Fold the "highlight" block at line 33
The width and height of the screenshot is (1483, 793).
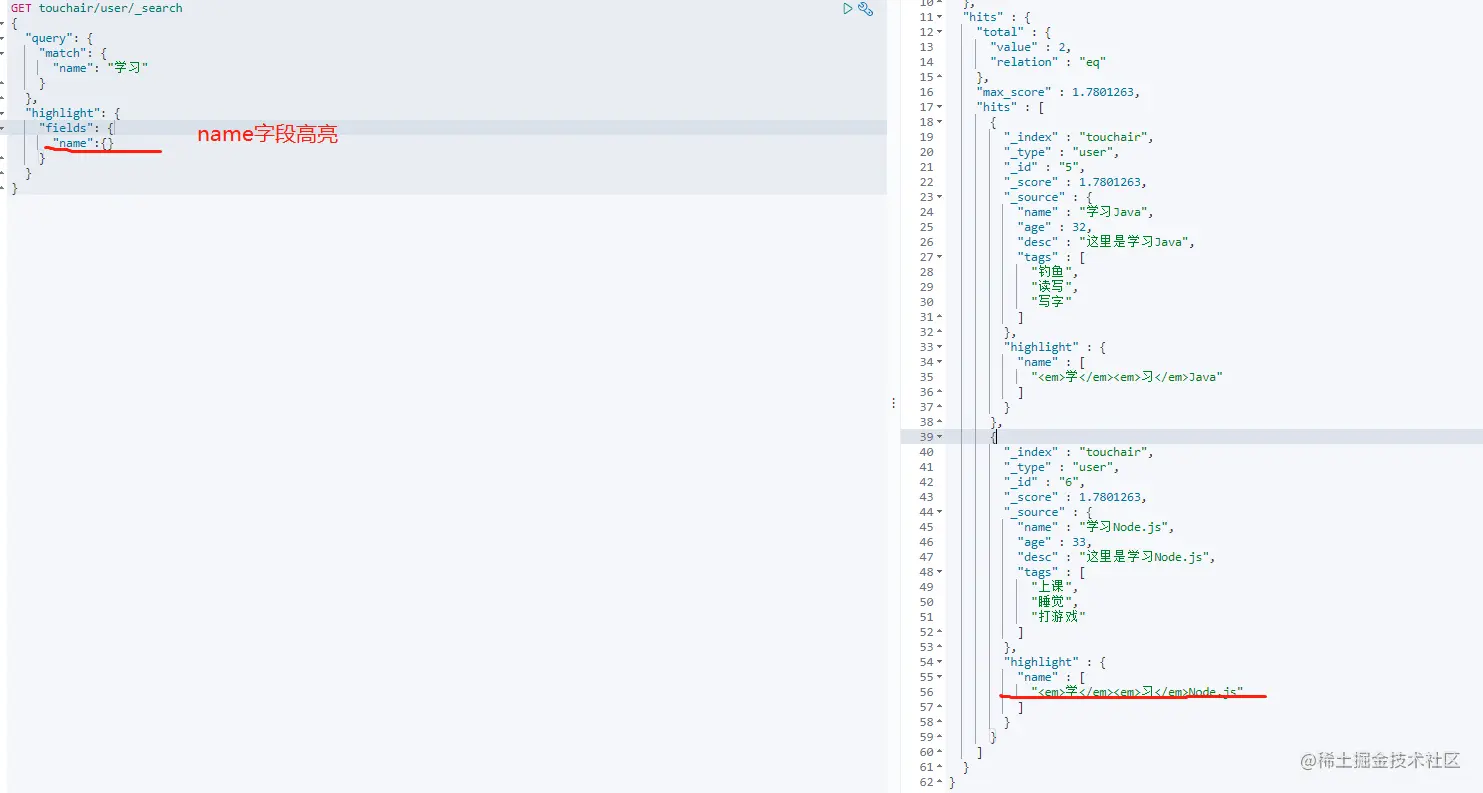pyautogui.click(x=942, y=347)
